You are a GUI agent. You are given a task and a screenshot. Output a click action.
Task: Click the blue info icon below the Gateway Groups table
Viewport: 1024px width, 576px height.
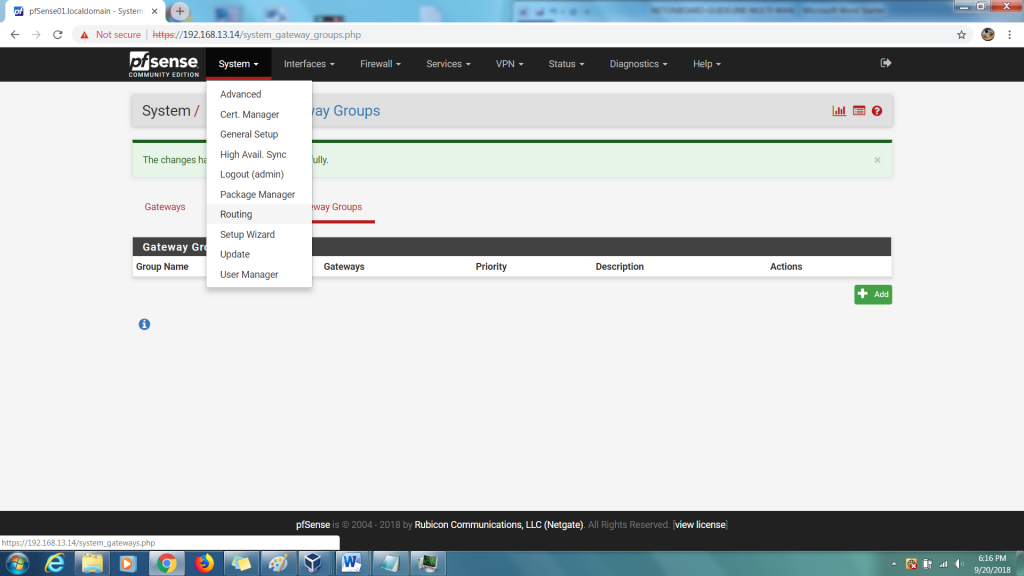144,324
